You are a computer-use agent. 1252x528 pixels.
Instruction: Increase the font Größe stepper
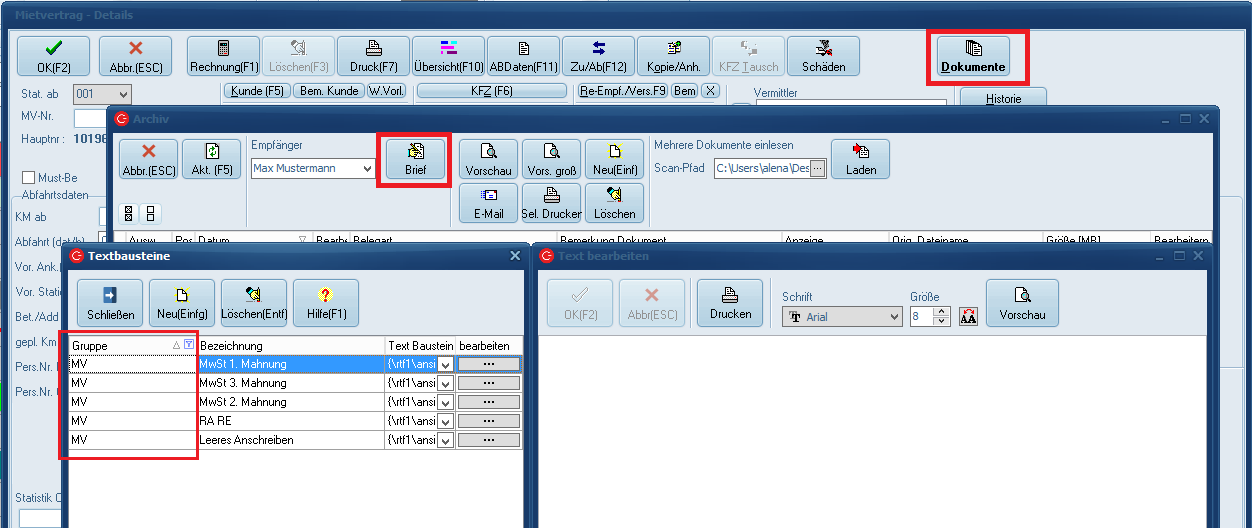pos(941,312)
